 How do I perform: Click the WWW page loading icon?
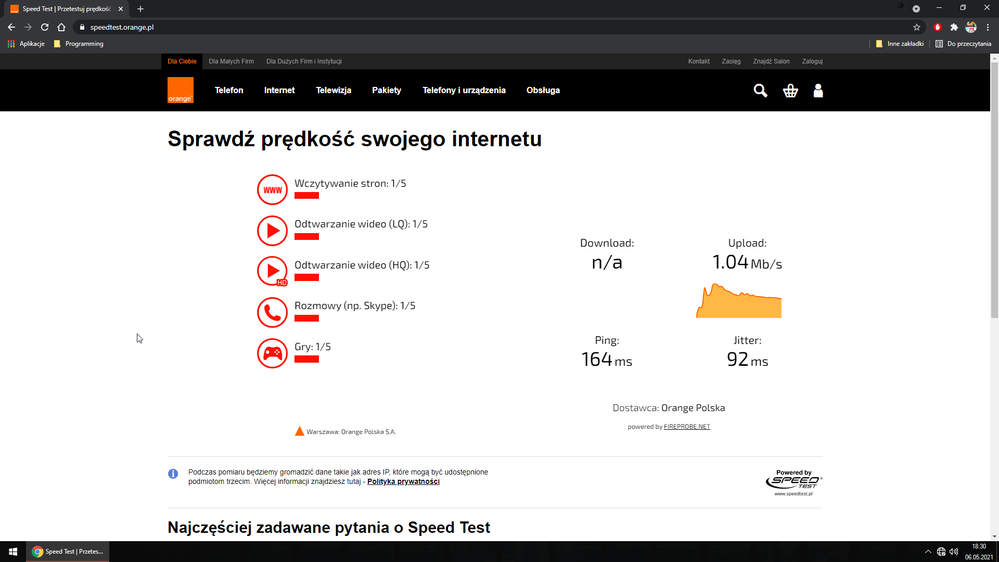272,190
